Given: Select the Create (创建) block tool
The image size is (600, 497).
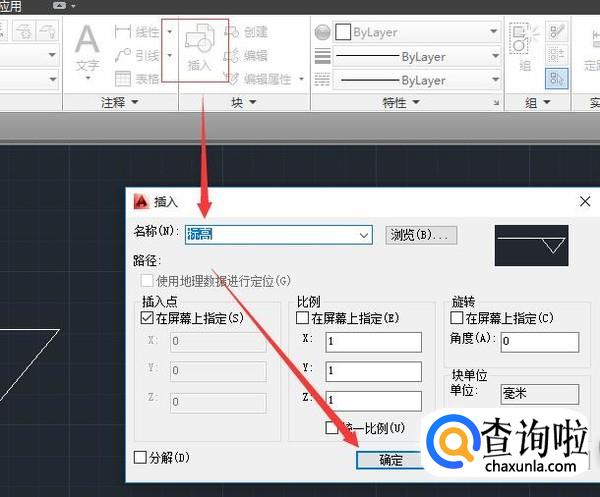Looking at the screenshot, I should [246, 32].
